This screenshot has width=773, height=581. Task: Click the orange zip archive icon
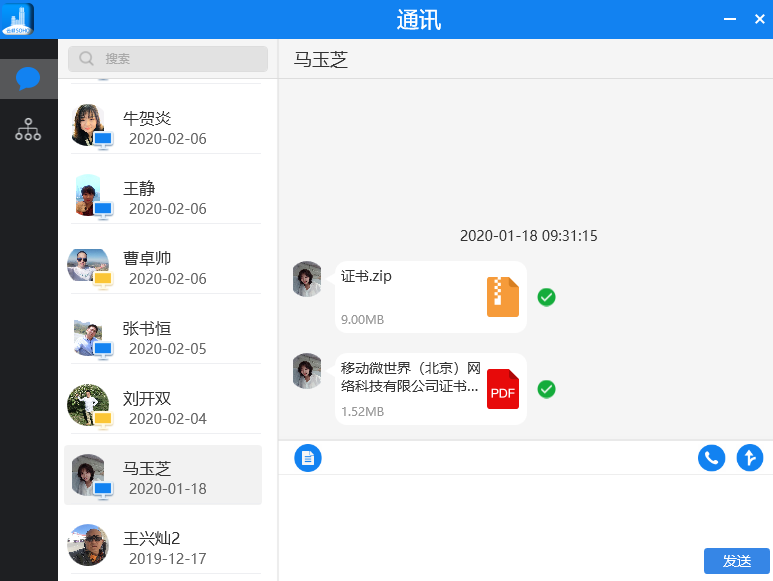coord(503,297)
